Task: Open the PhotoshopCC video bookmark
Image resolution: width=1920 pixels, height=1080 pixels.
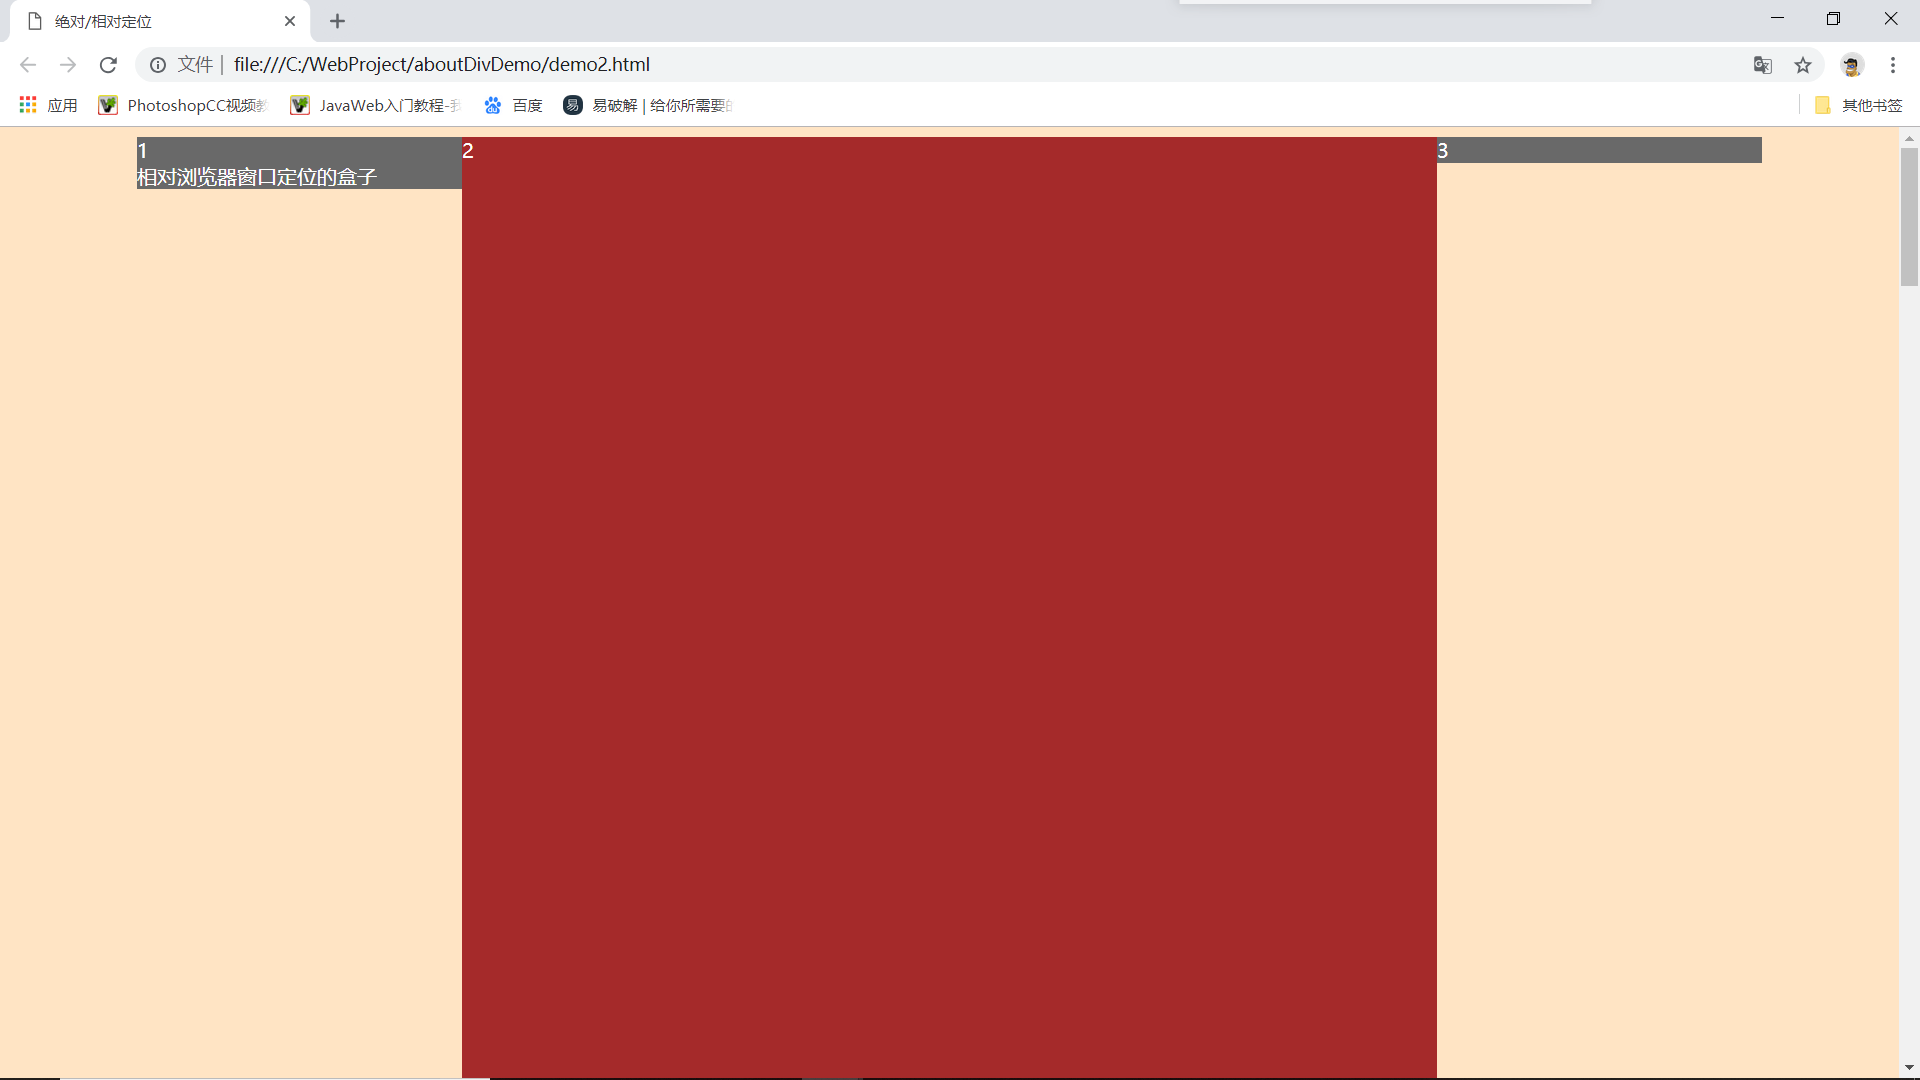Action: coord(184,105)
